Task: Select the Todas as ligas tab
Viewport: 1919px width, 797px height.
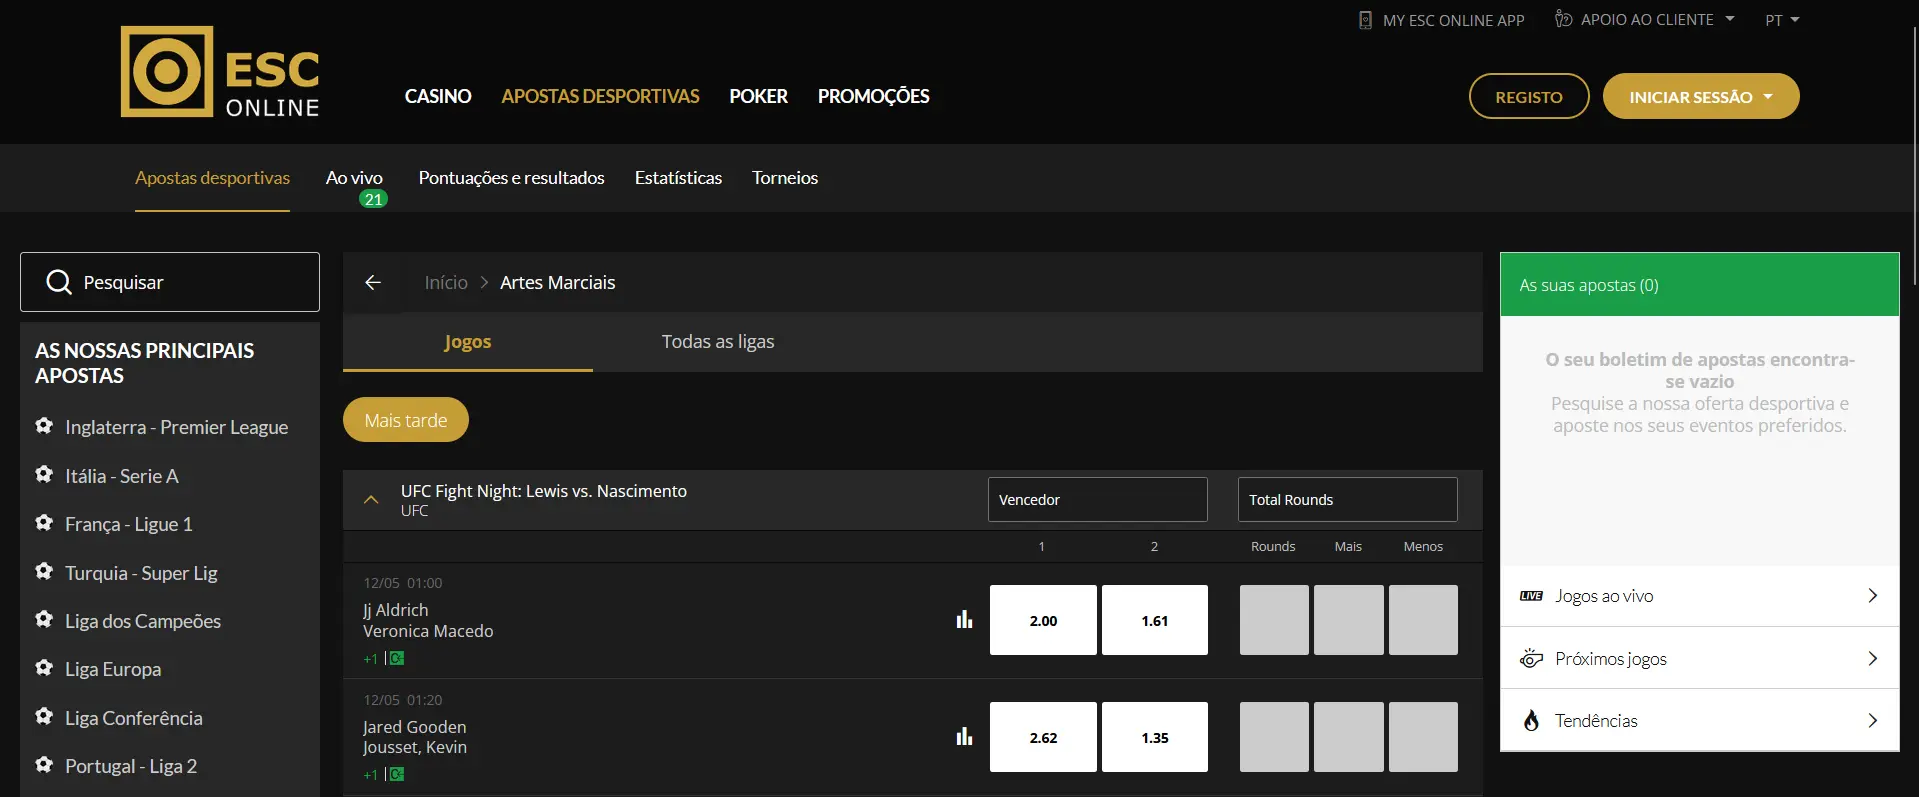Action: click(718, 342)
